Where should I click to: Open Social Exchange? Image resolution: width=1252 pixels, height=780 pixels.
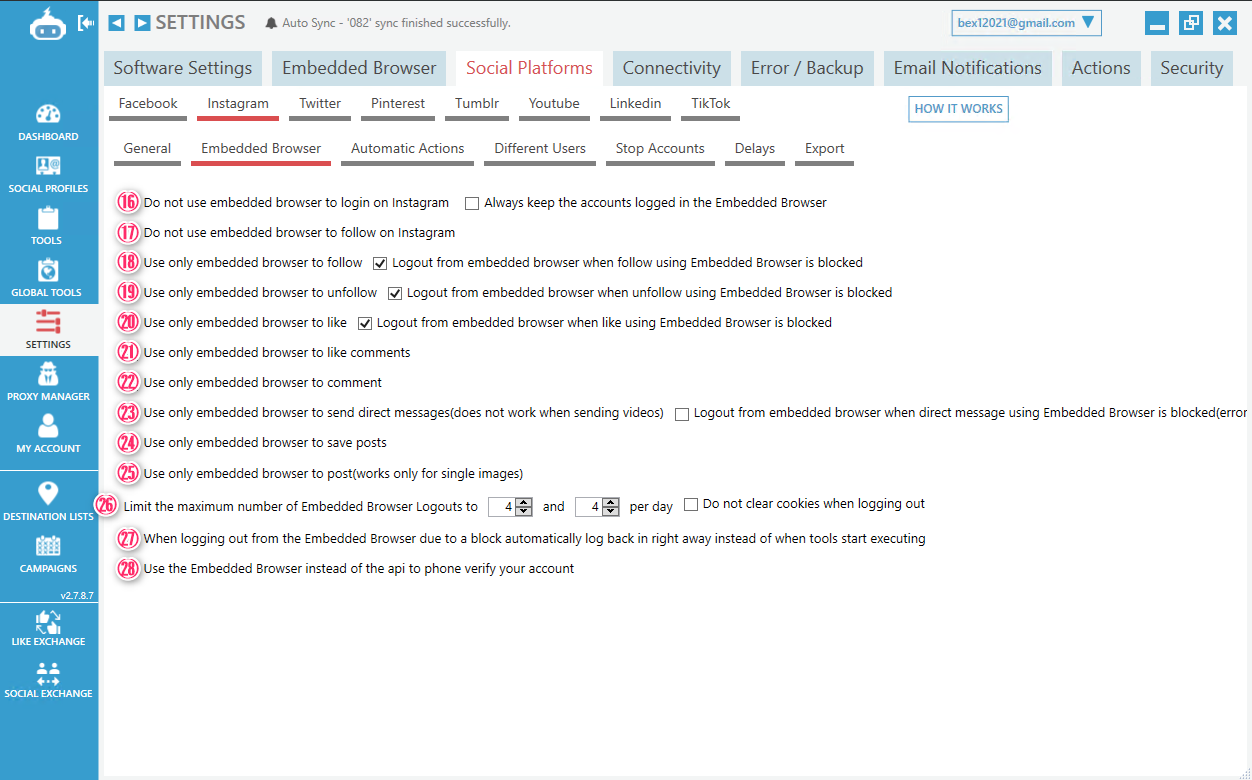48,679
